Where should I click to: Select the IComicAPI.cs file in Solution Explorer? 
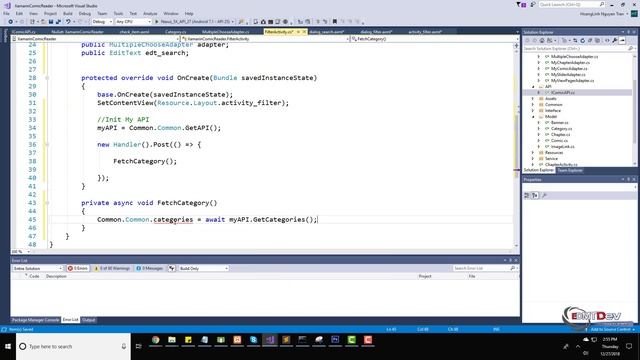tap(563, 93)
